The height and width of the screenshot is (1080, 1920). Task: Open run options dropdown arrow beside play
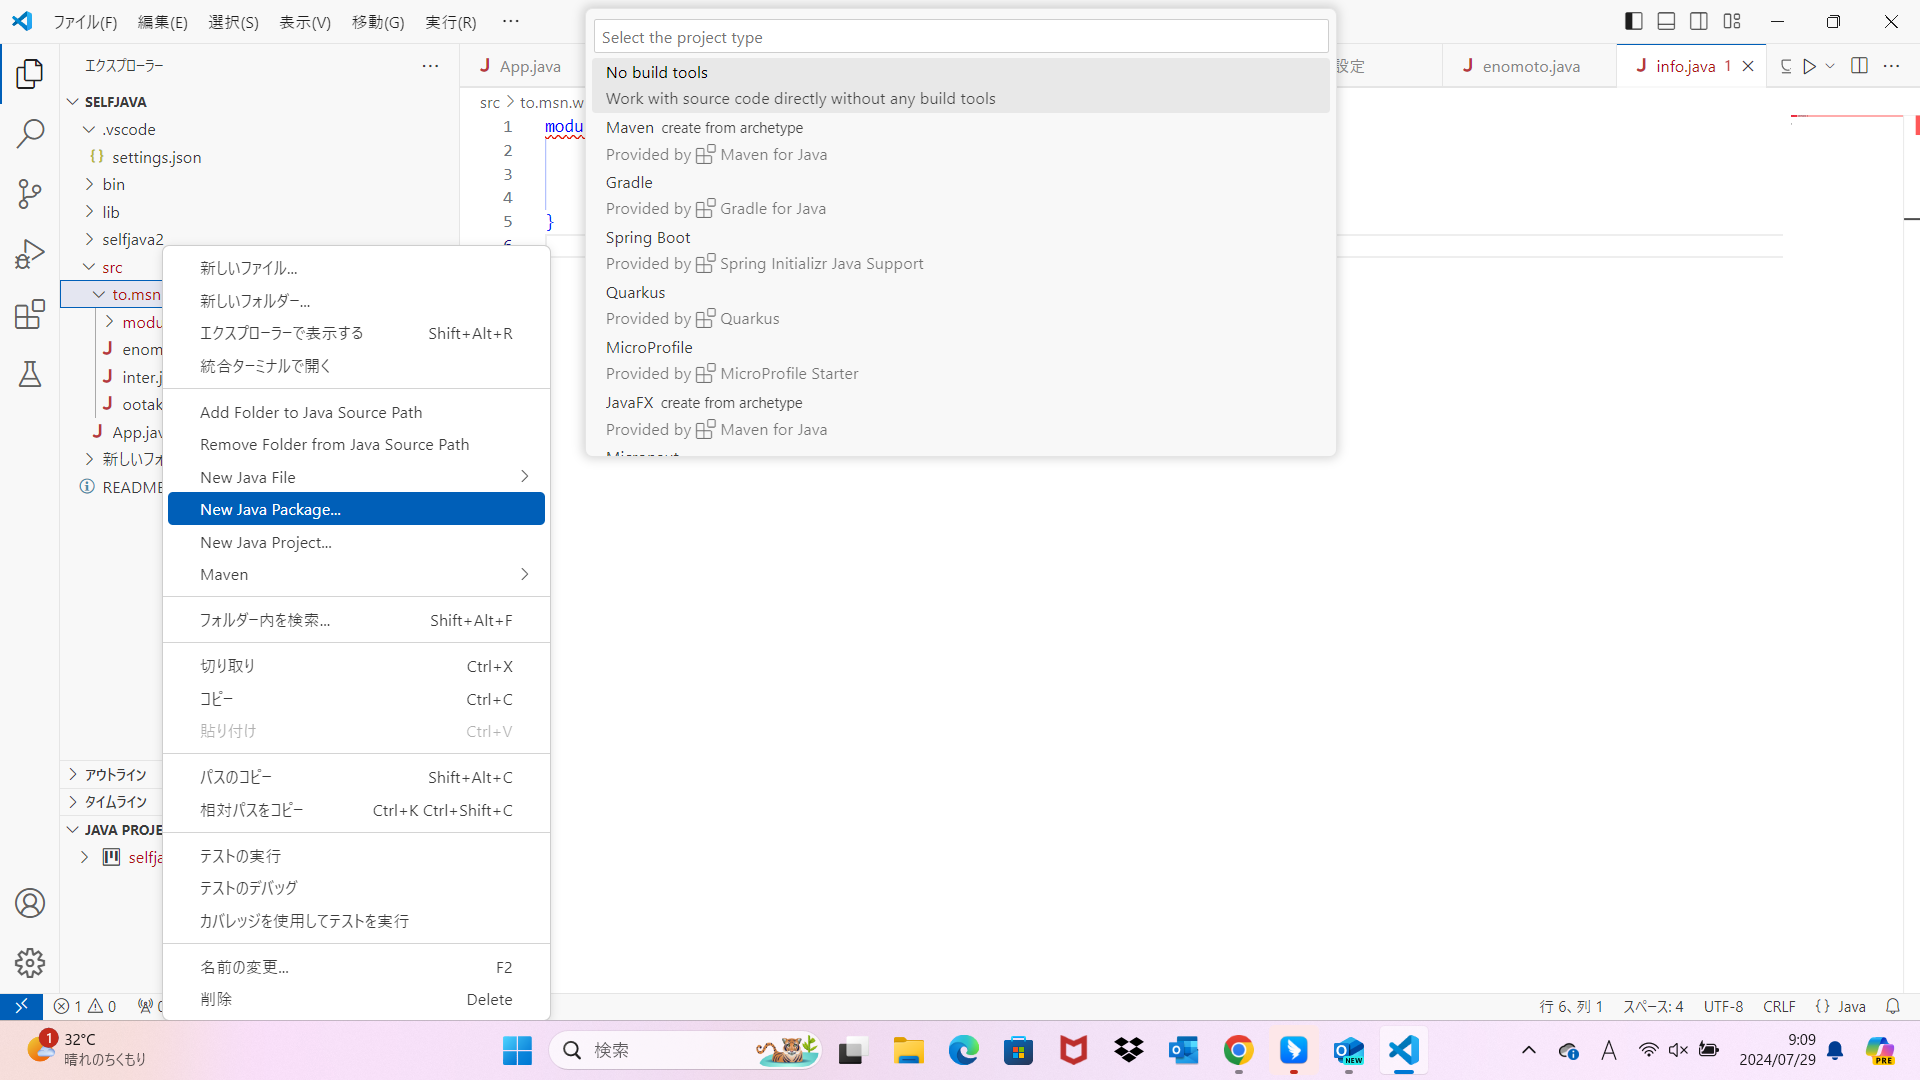(x=1830, y=66)
